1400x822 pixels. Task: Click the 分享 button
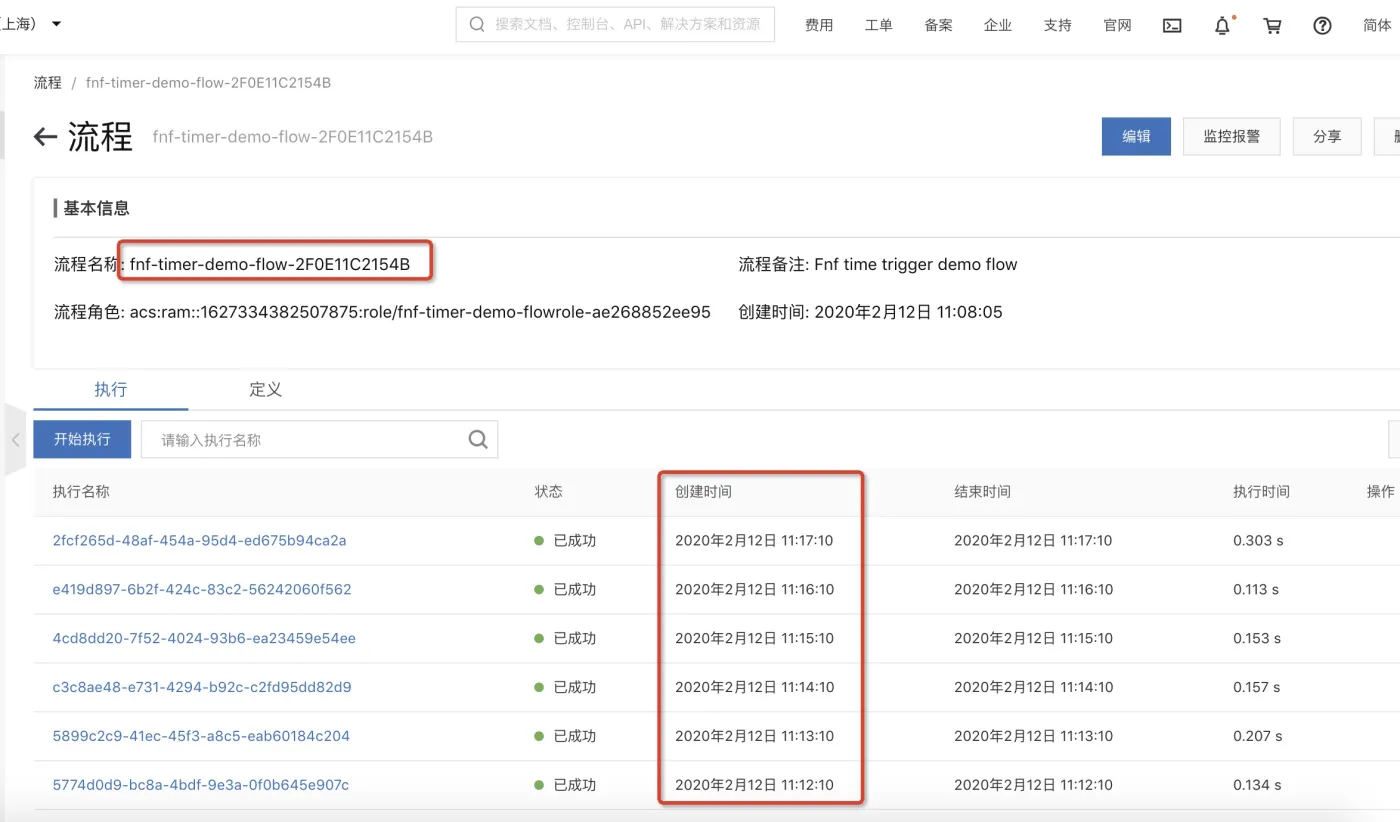click(1327, 137)
